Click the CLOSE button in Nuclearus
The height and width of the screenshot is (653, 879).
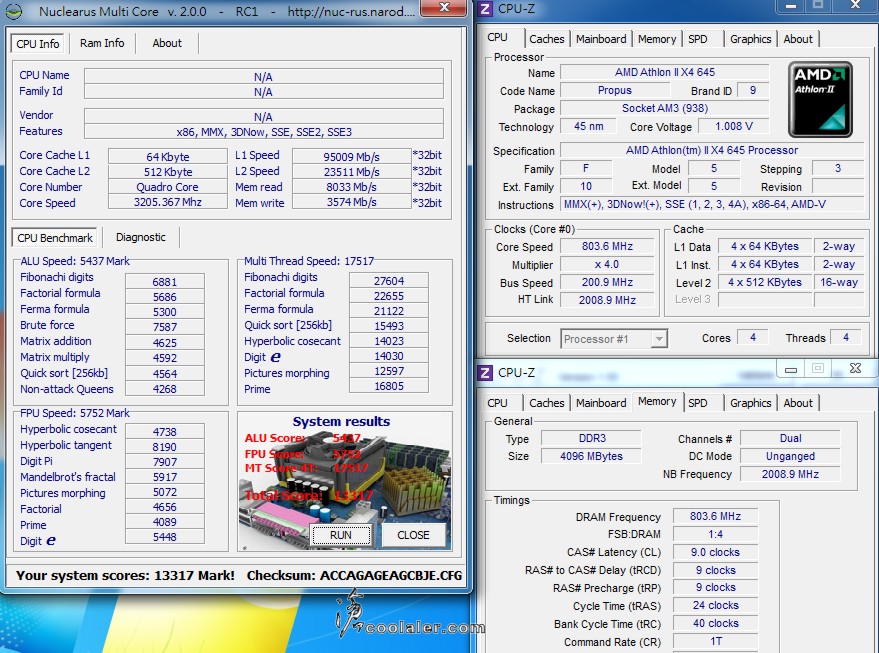pyautogui.click(x=413, y=535)
